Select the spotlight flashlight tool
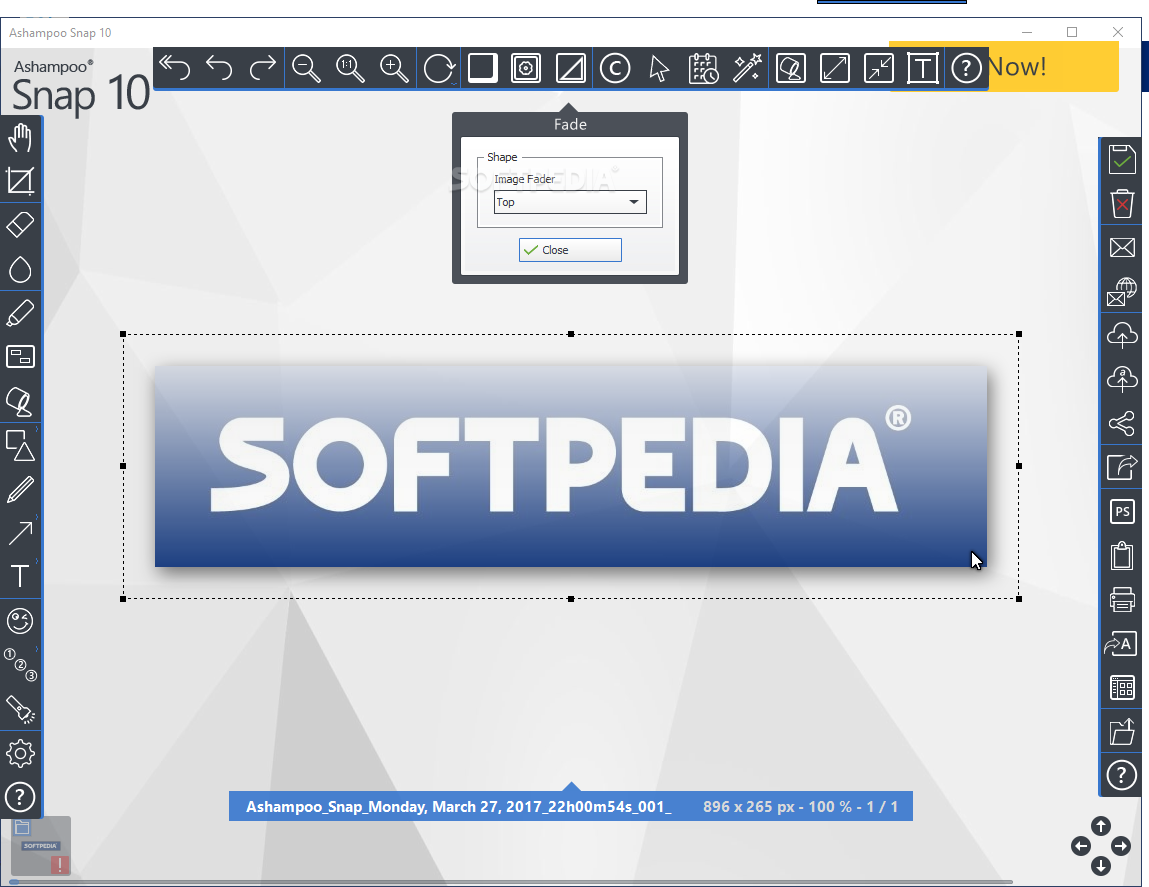Image resolution: width=1149 pixels, height=887 pixels. pos(20,709)
